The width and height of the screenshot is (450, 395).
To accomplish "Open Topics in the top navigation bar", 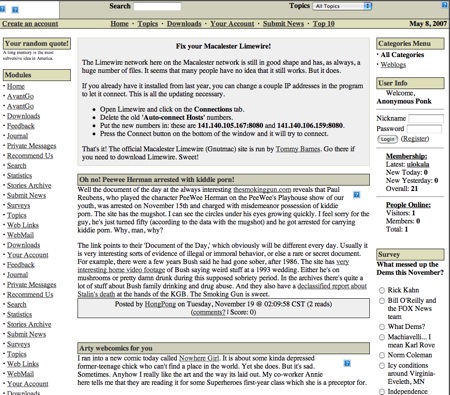I will (x=148, y=24).
